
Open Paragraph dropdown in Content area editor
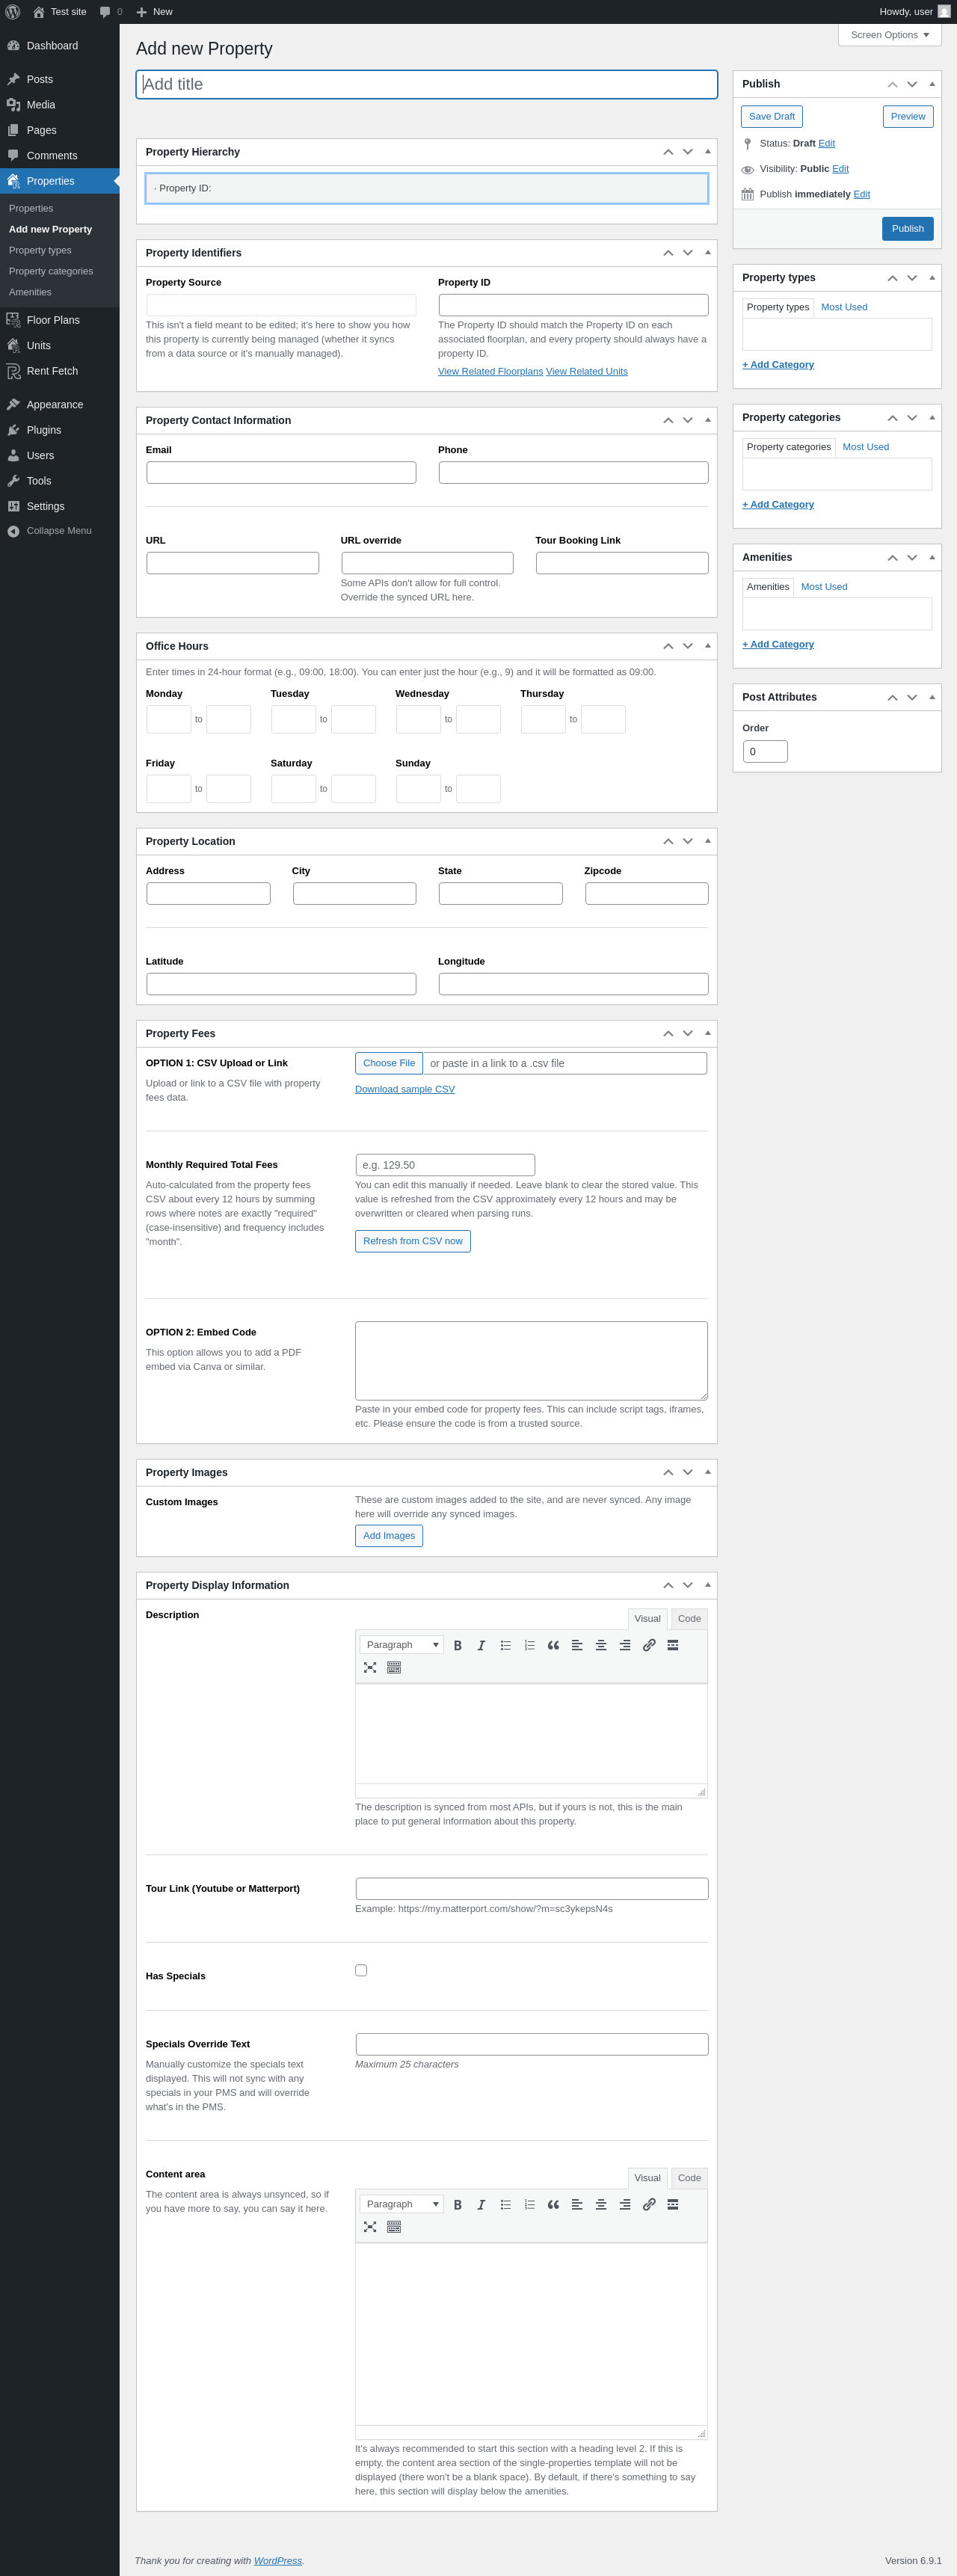401,2204
